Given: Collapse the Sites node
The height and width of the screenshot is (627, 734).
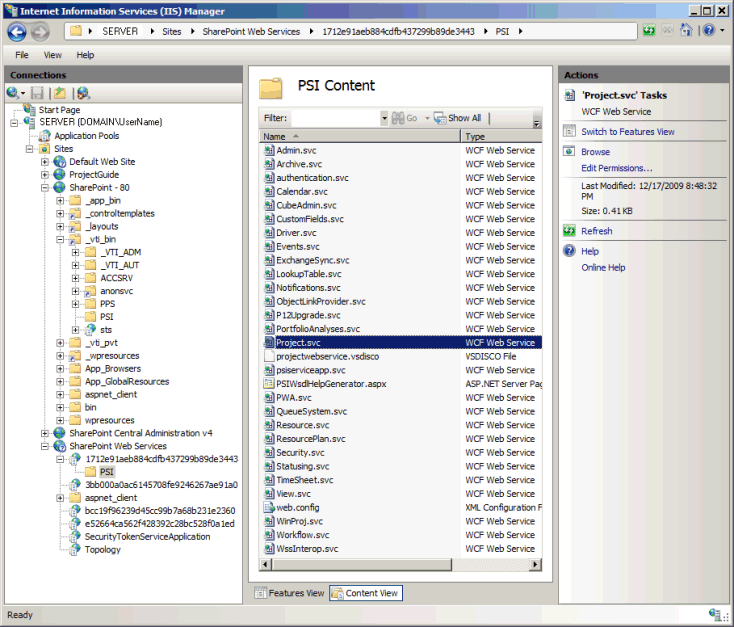Looking at the screenshot, I should pyautogui.click(x=29, y=149).
